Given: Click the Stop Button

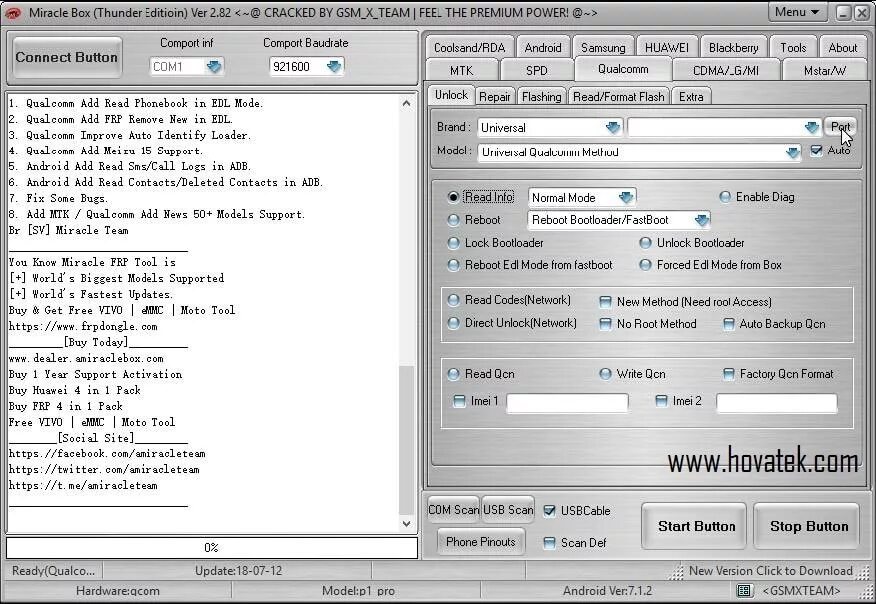Looking at the screenshot, I should tap(808, 526).
